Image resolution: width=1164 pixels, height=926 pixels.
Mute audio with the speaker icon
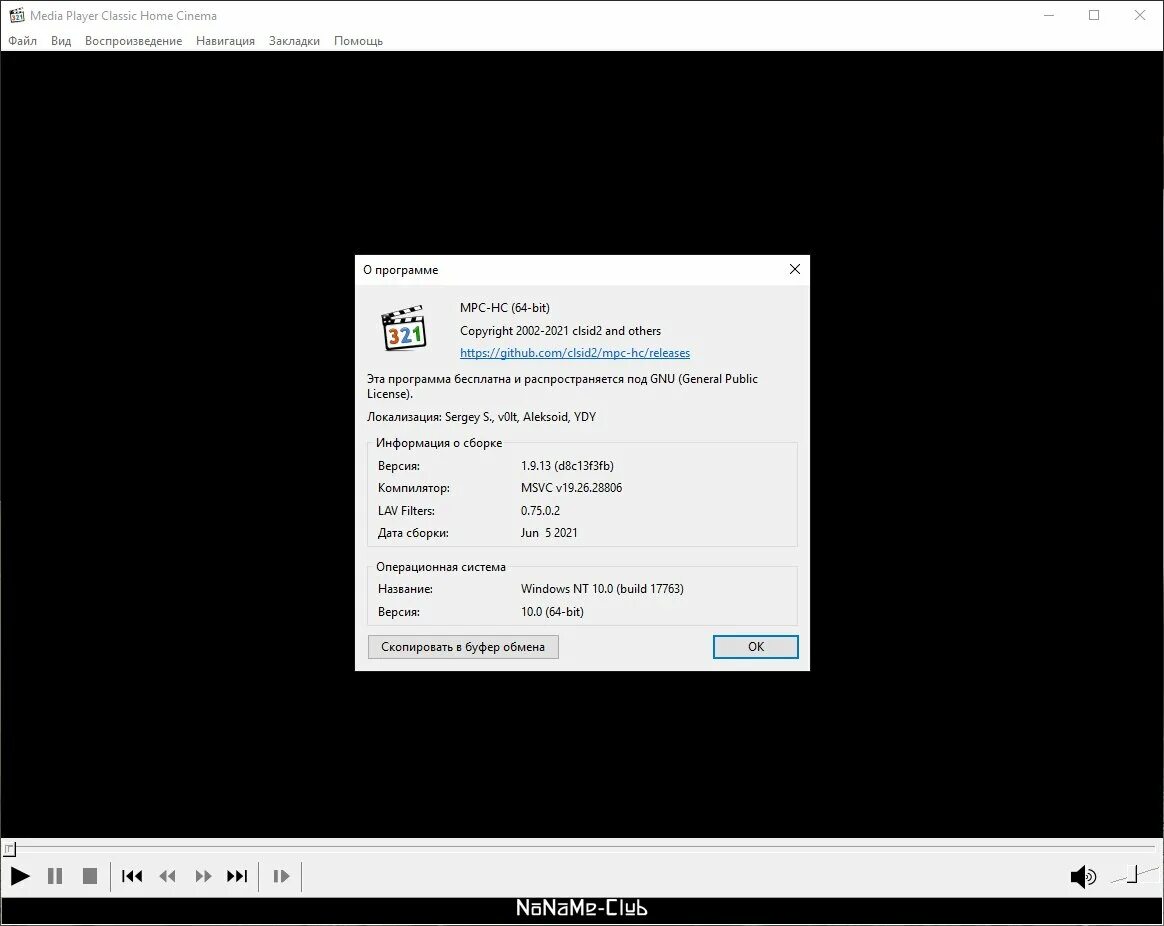coord(1083,877)
